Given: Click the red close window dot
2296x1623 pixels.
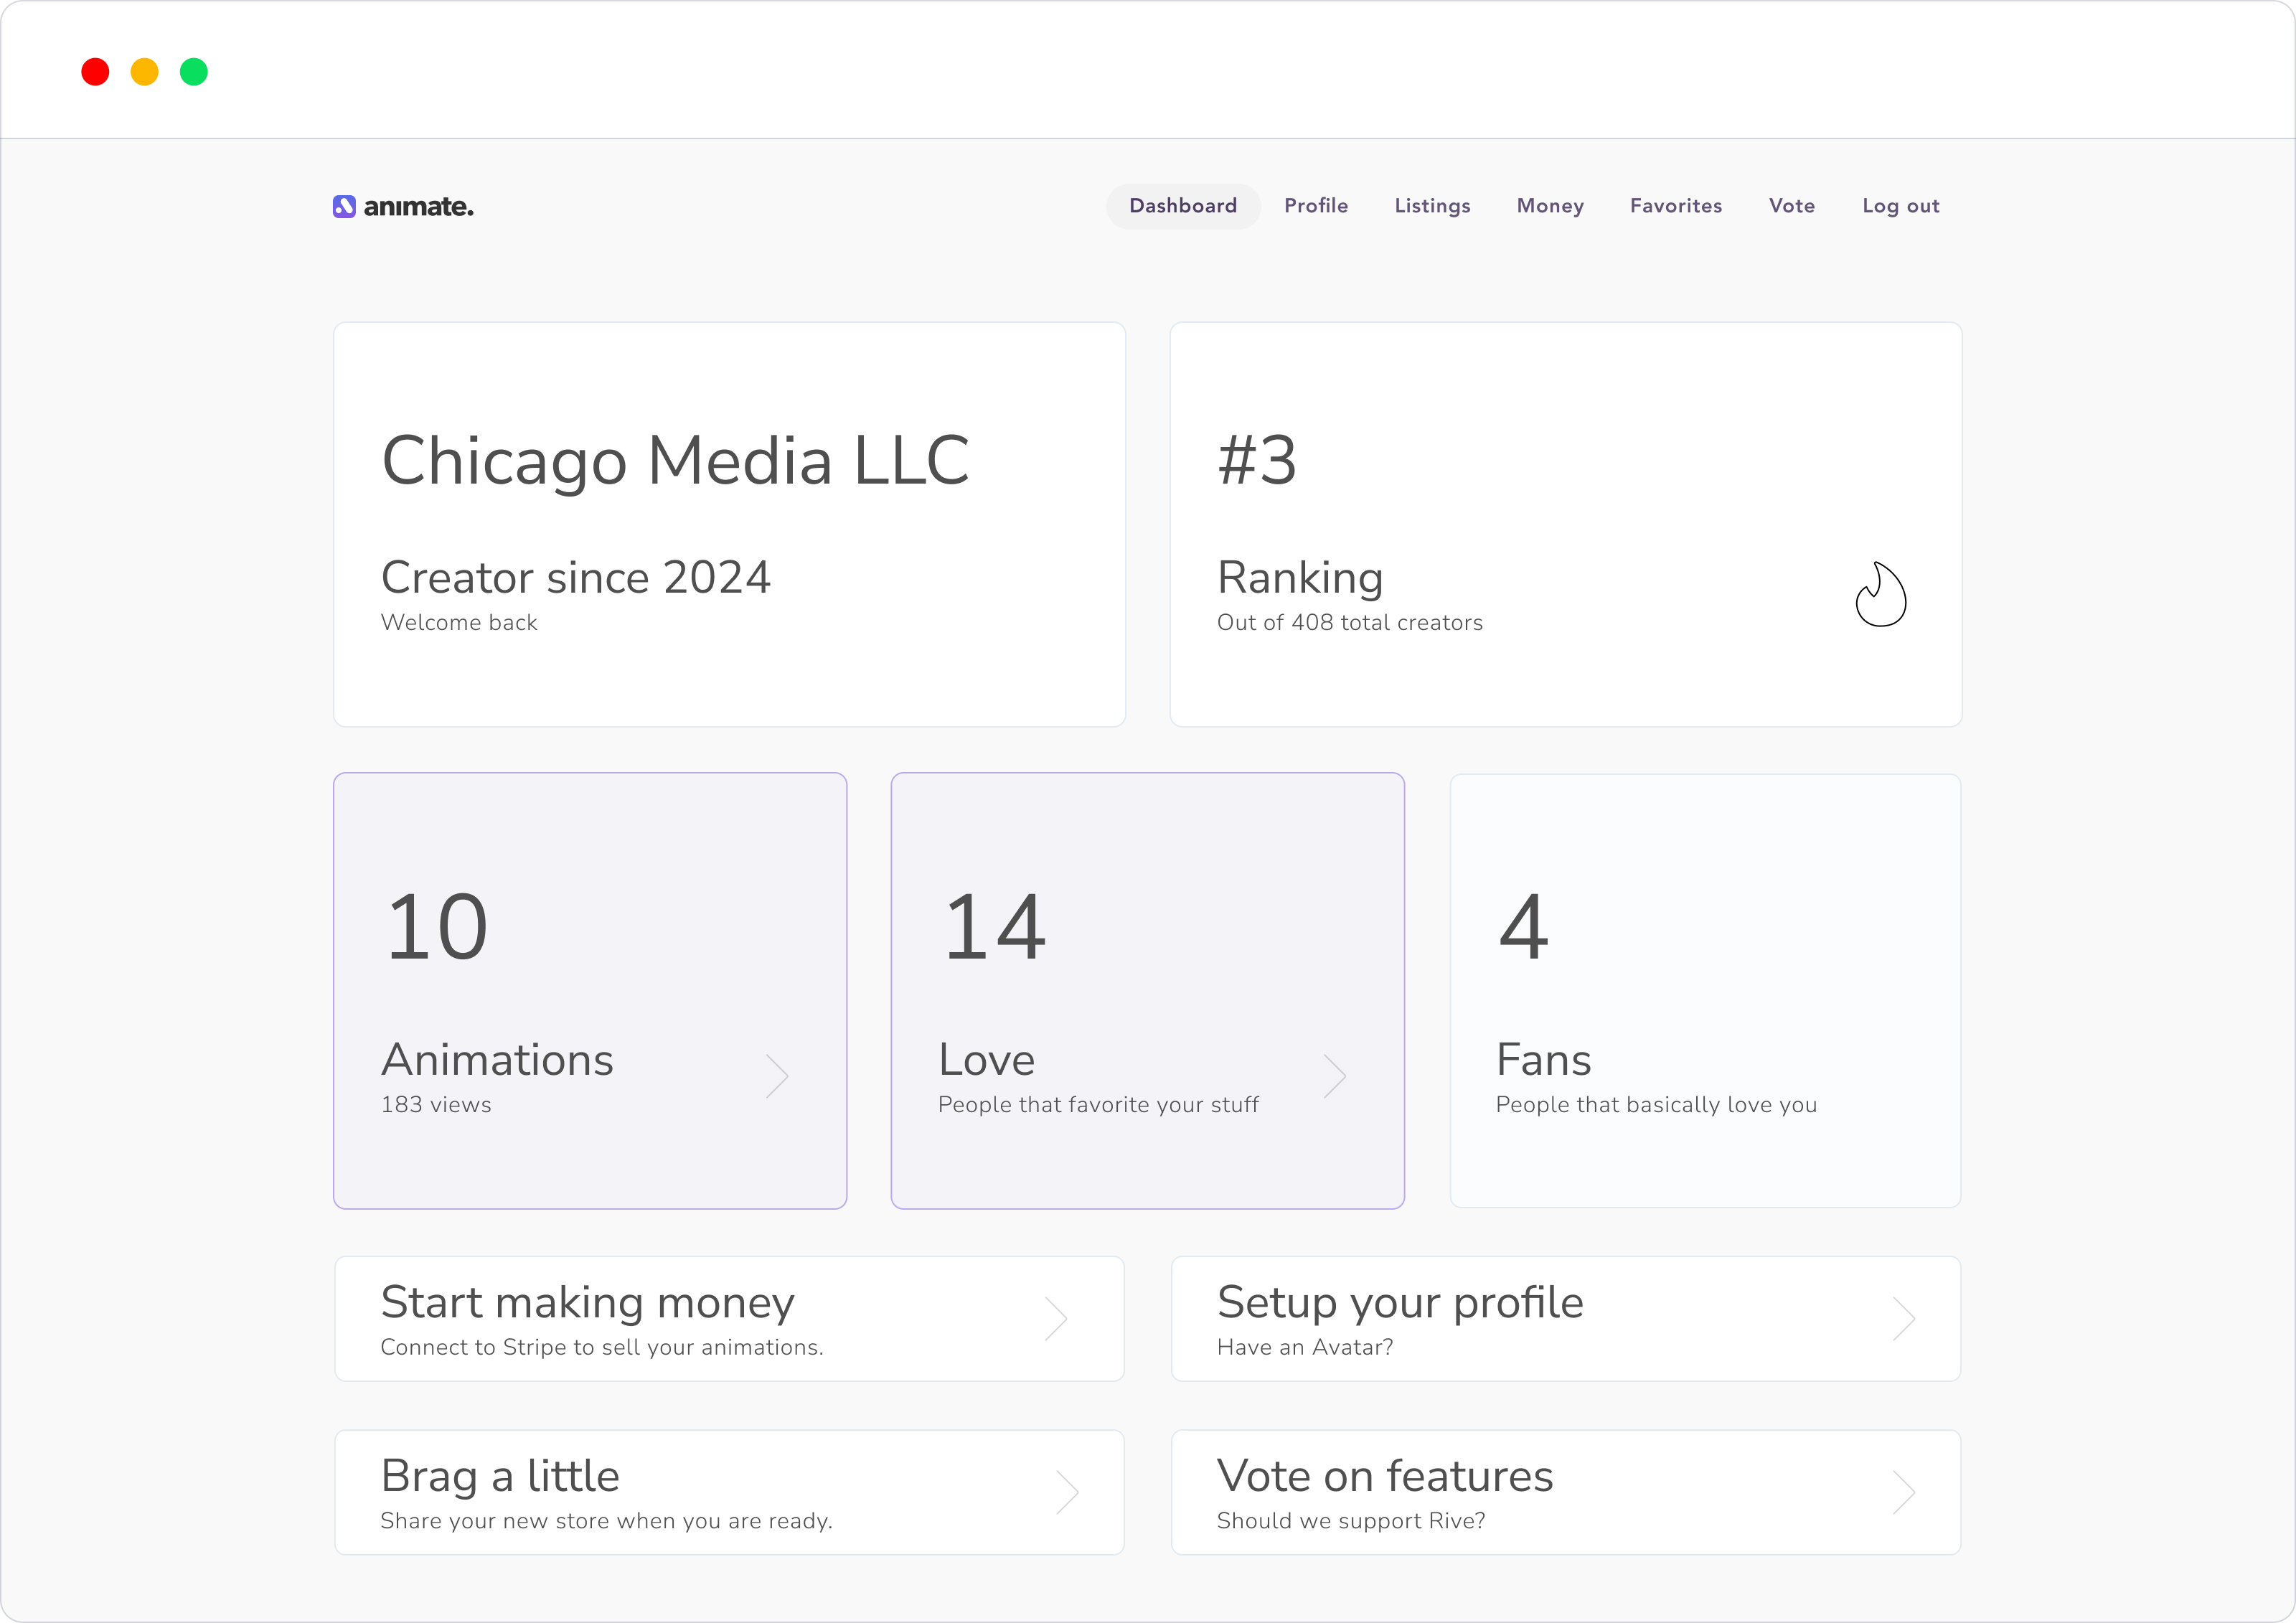Looking at the screenshot, I should coord(95,72).
